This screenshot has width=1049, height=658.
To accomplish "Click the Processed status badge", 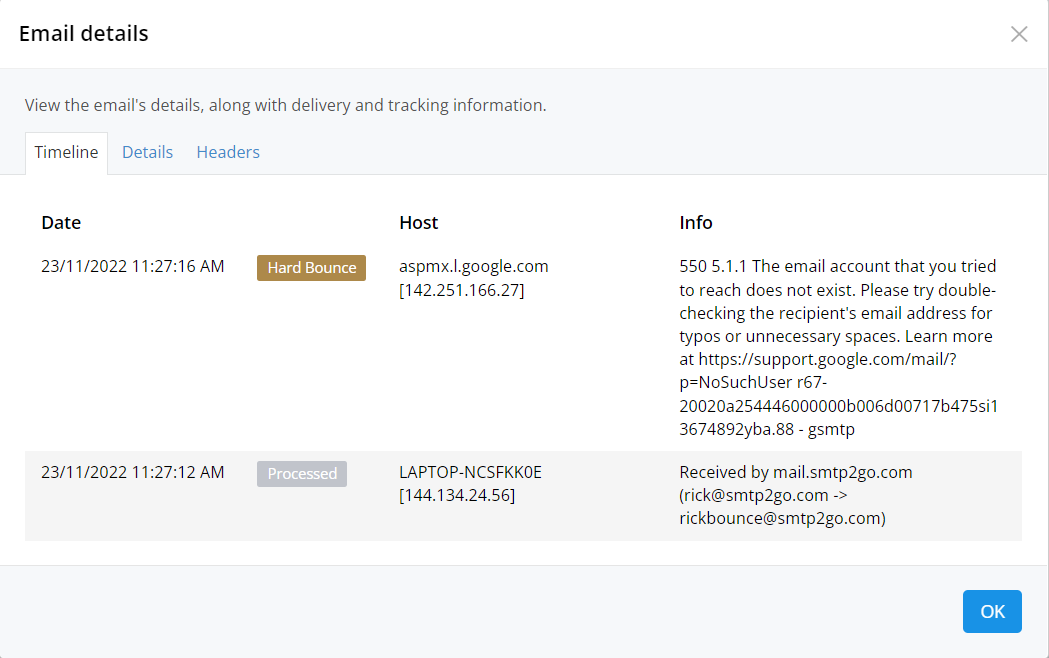I will [302, 473].
